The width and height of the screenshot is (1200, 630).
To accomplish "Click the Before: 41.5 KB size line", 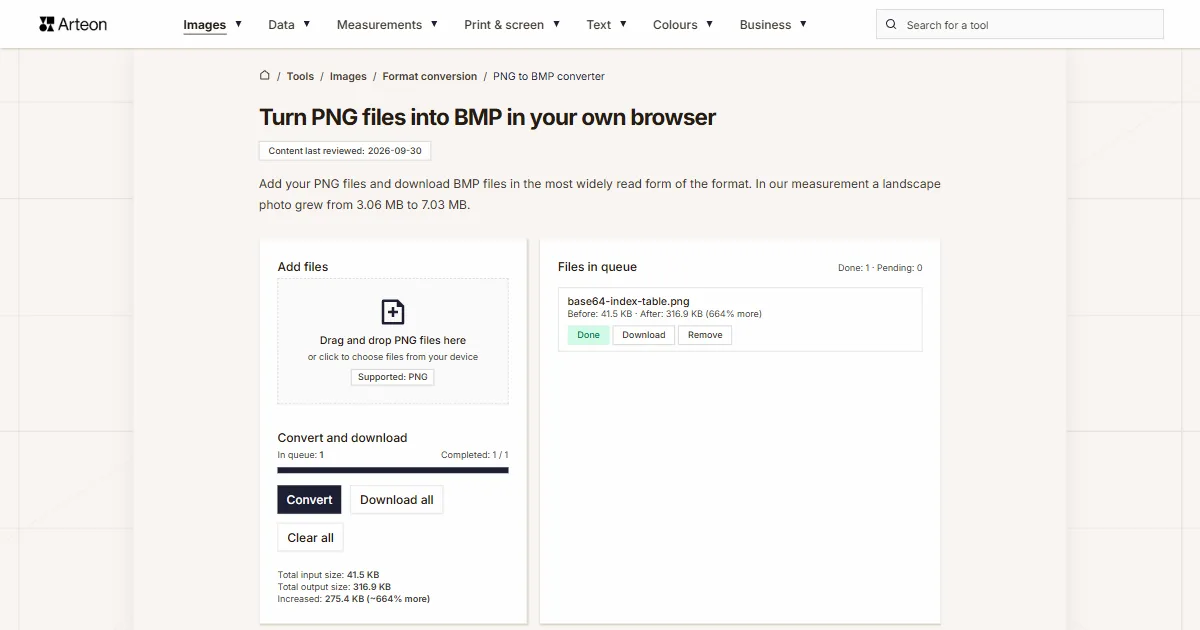I will (664, 314).
